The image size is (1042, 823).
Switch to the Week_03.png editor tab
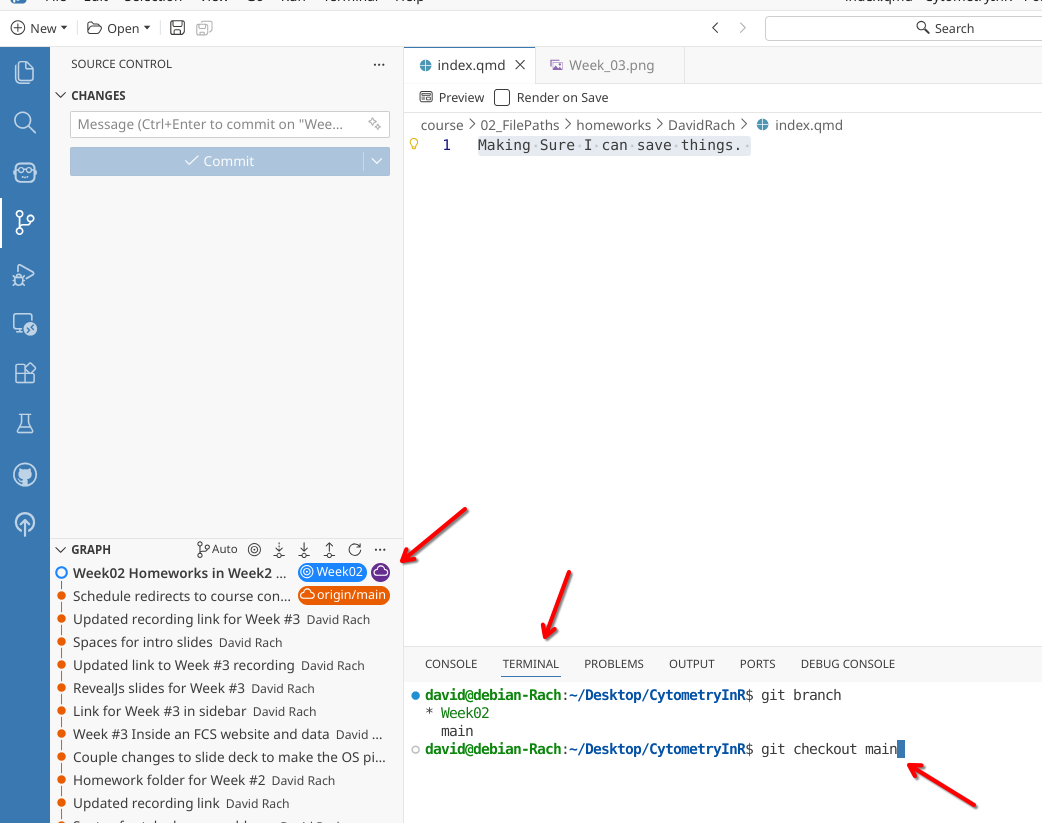click(x=611, y=65)
